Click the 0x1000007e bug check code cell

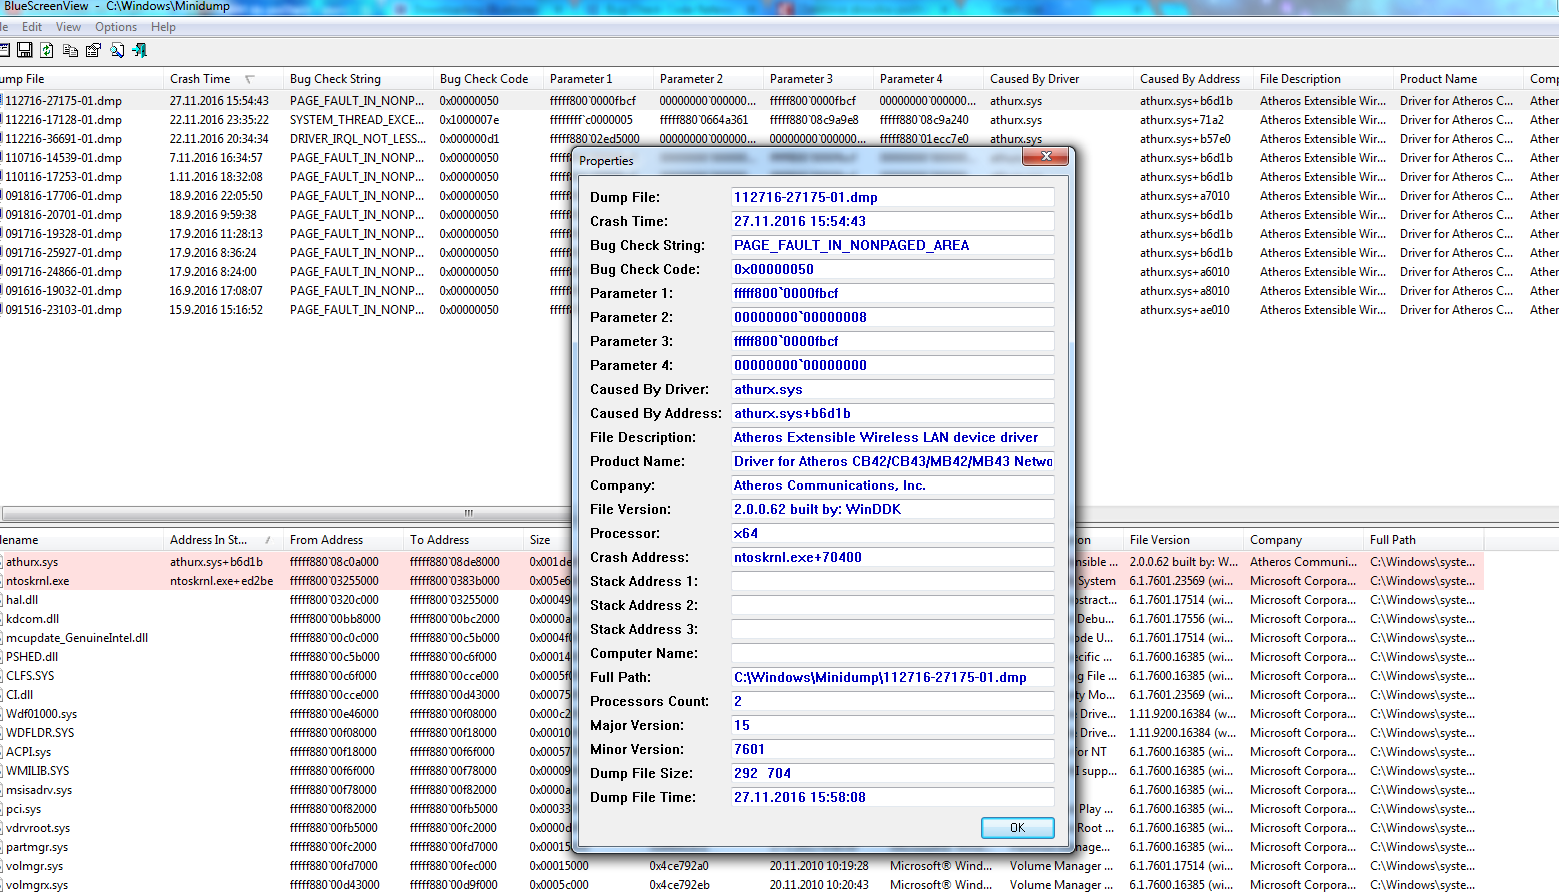(469, 120)
